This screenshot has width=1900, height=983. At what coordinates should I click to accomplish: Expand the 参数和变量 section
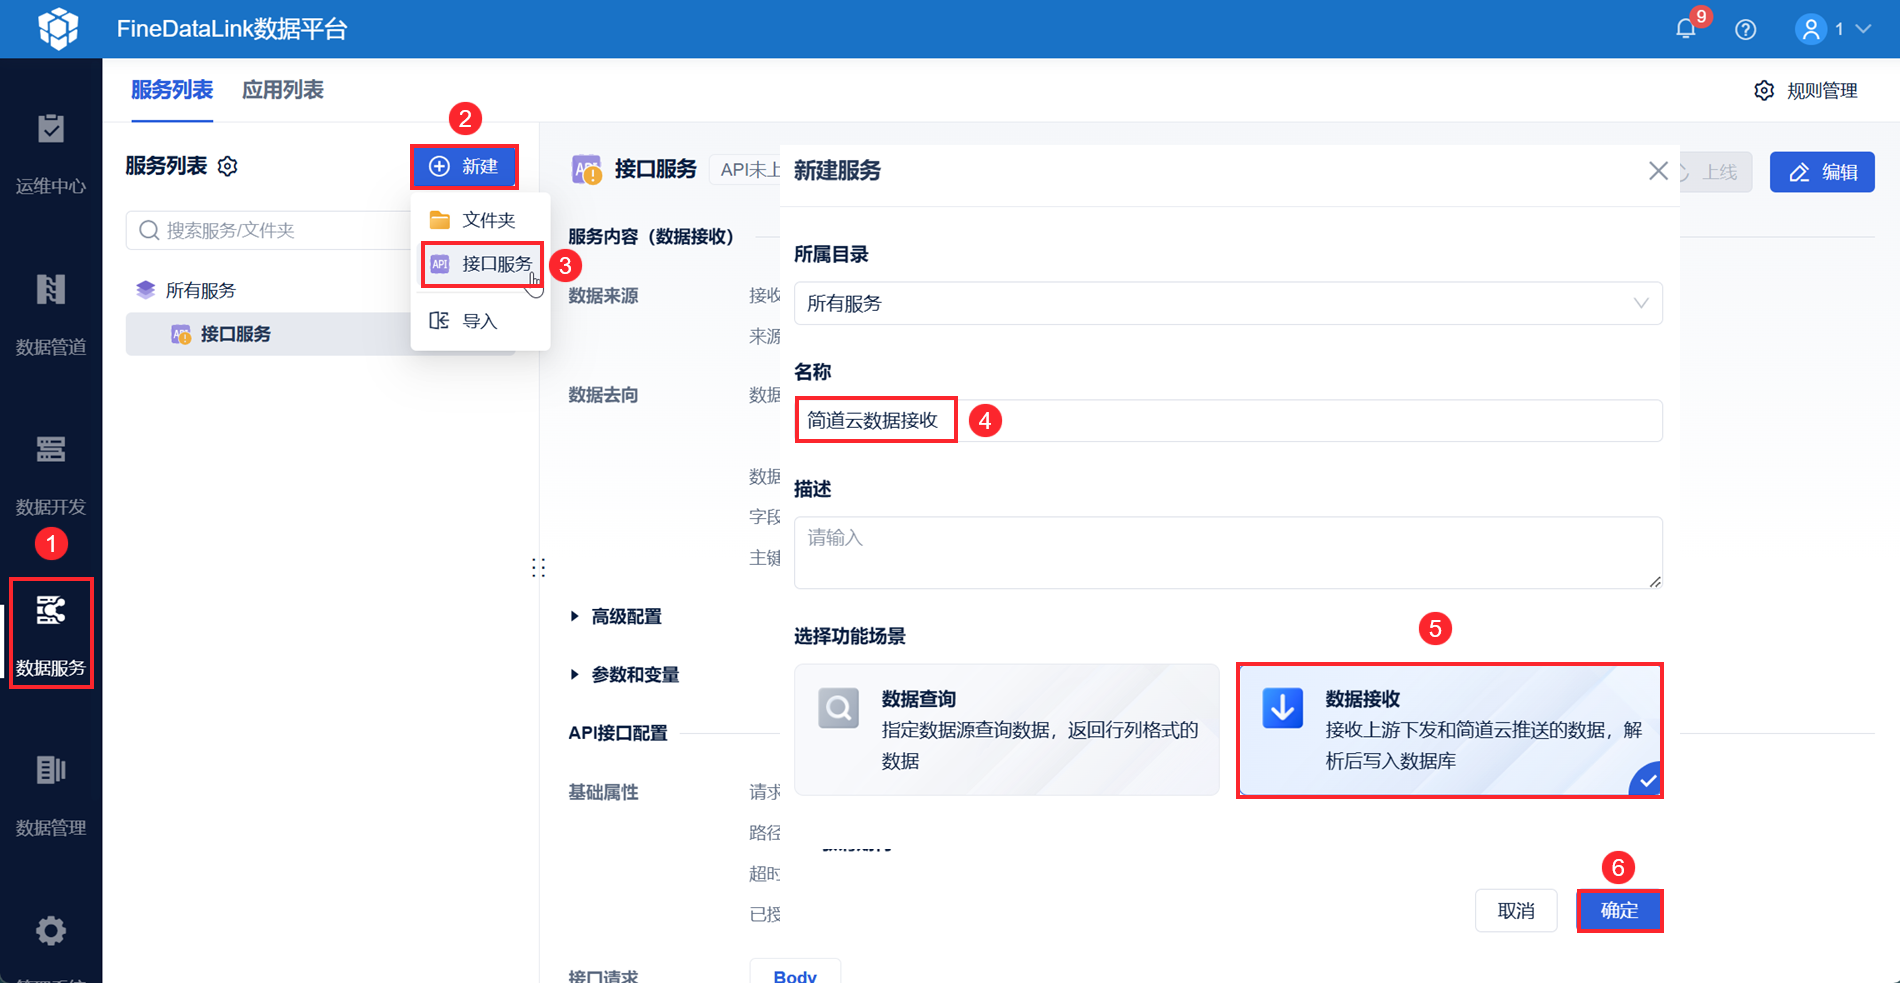[x=625, y=675]
